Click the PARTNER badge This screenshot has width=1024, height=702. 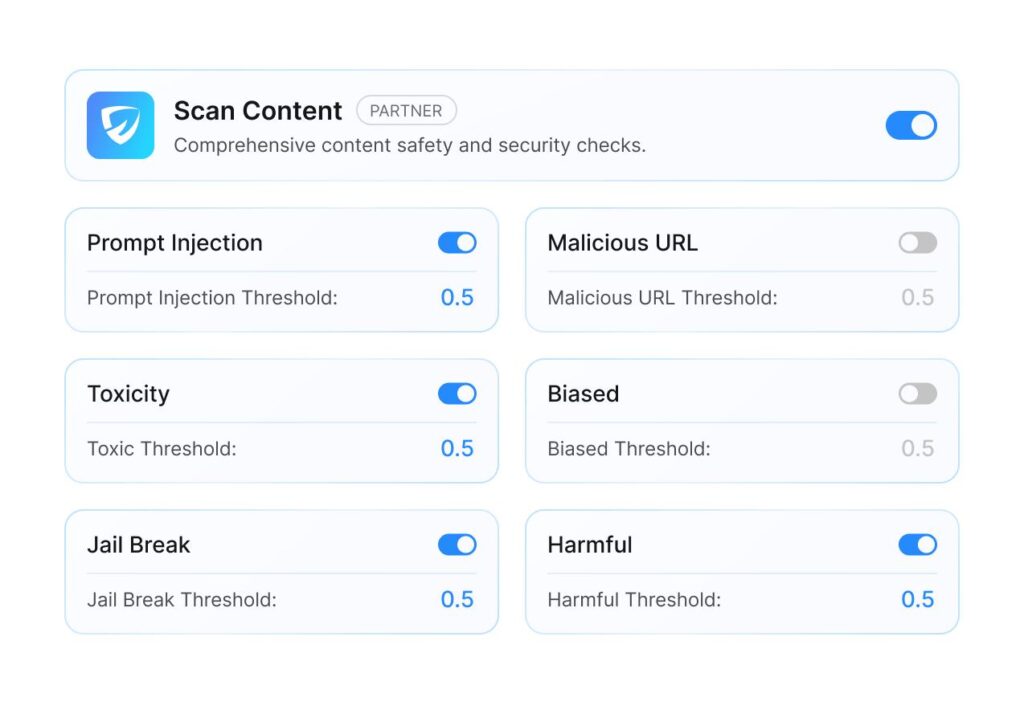point(406,111)
